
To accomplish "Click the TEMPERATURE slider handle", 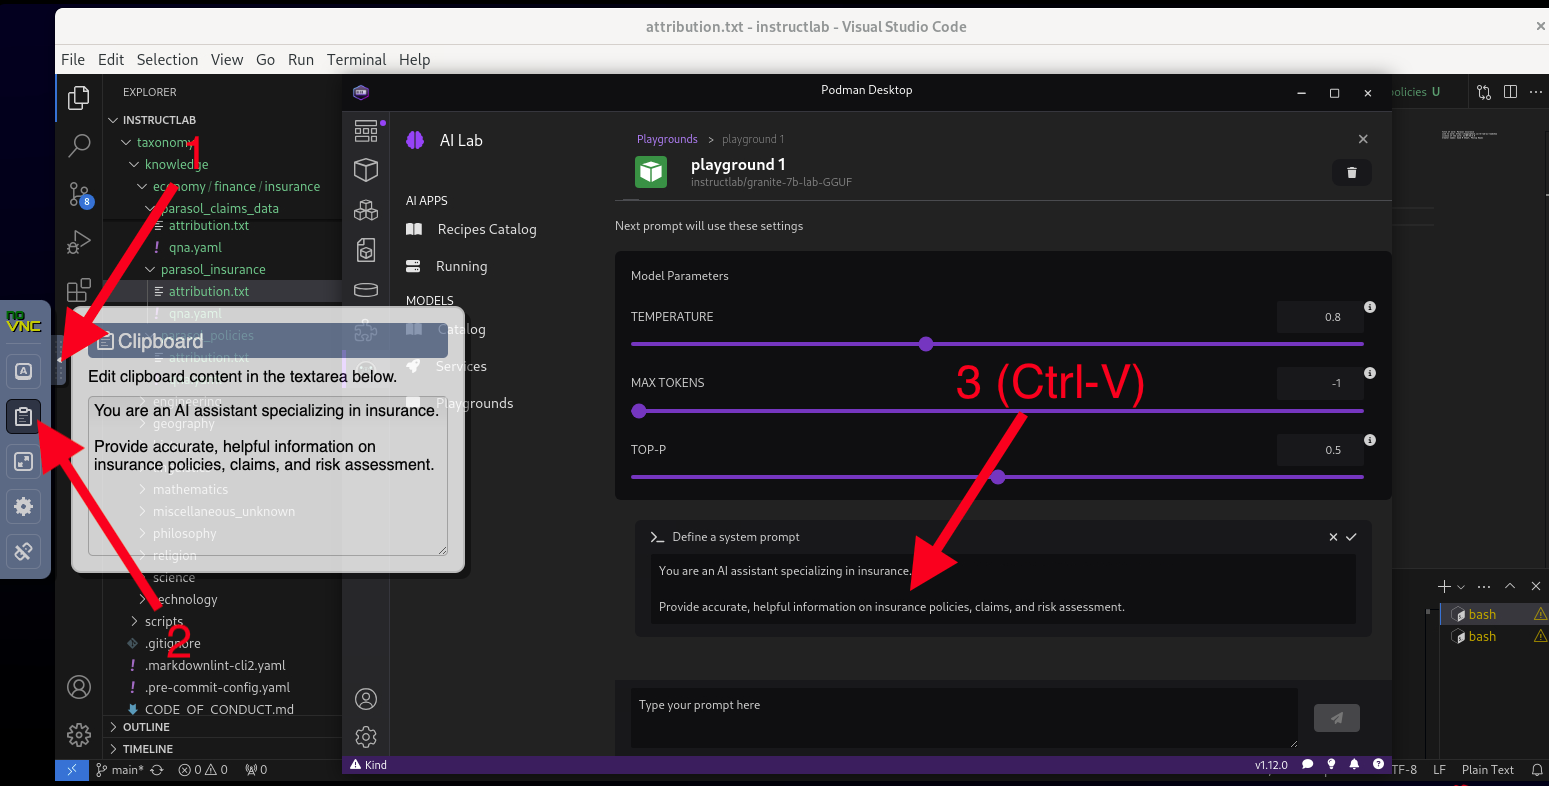I will click(x=926, y=344).
